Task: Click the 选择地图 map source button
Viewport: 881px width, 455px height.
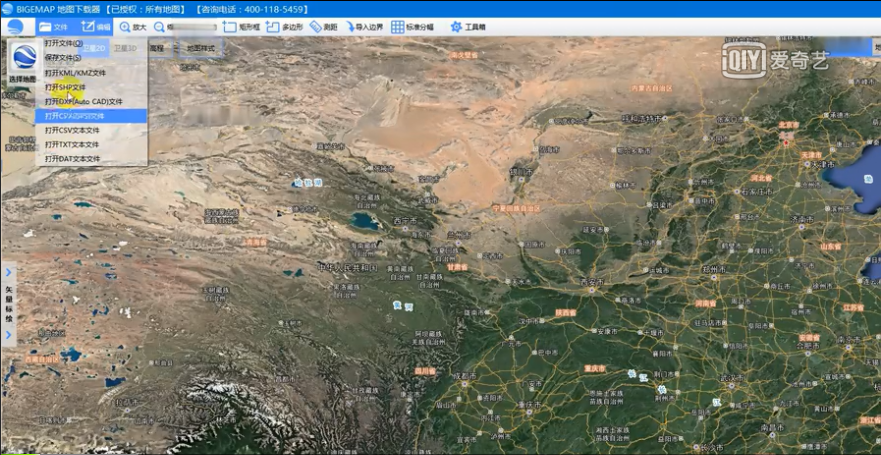Action: (x=22, y=63)
